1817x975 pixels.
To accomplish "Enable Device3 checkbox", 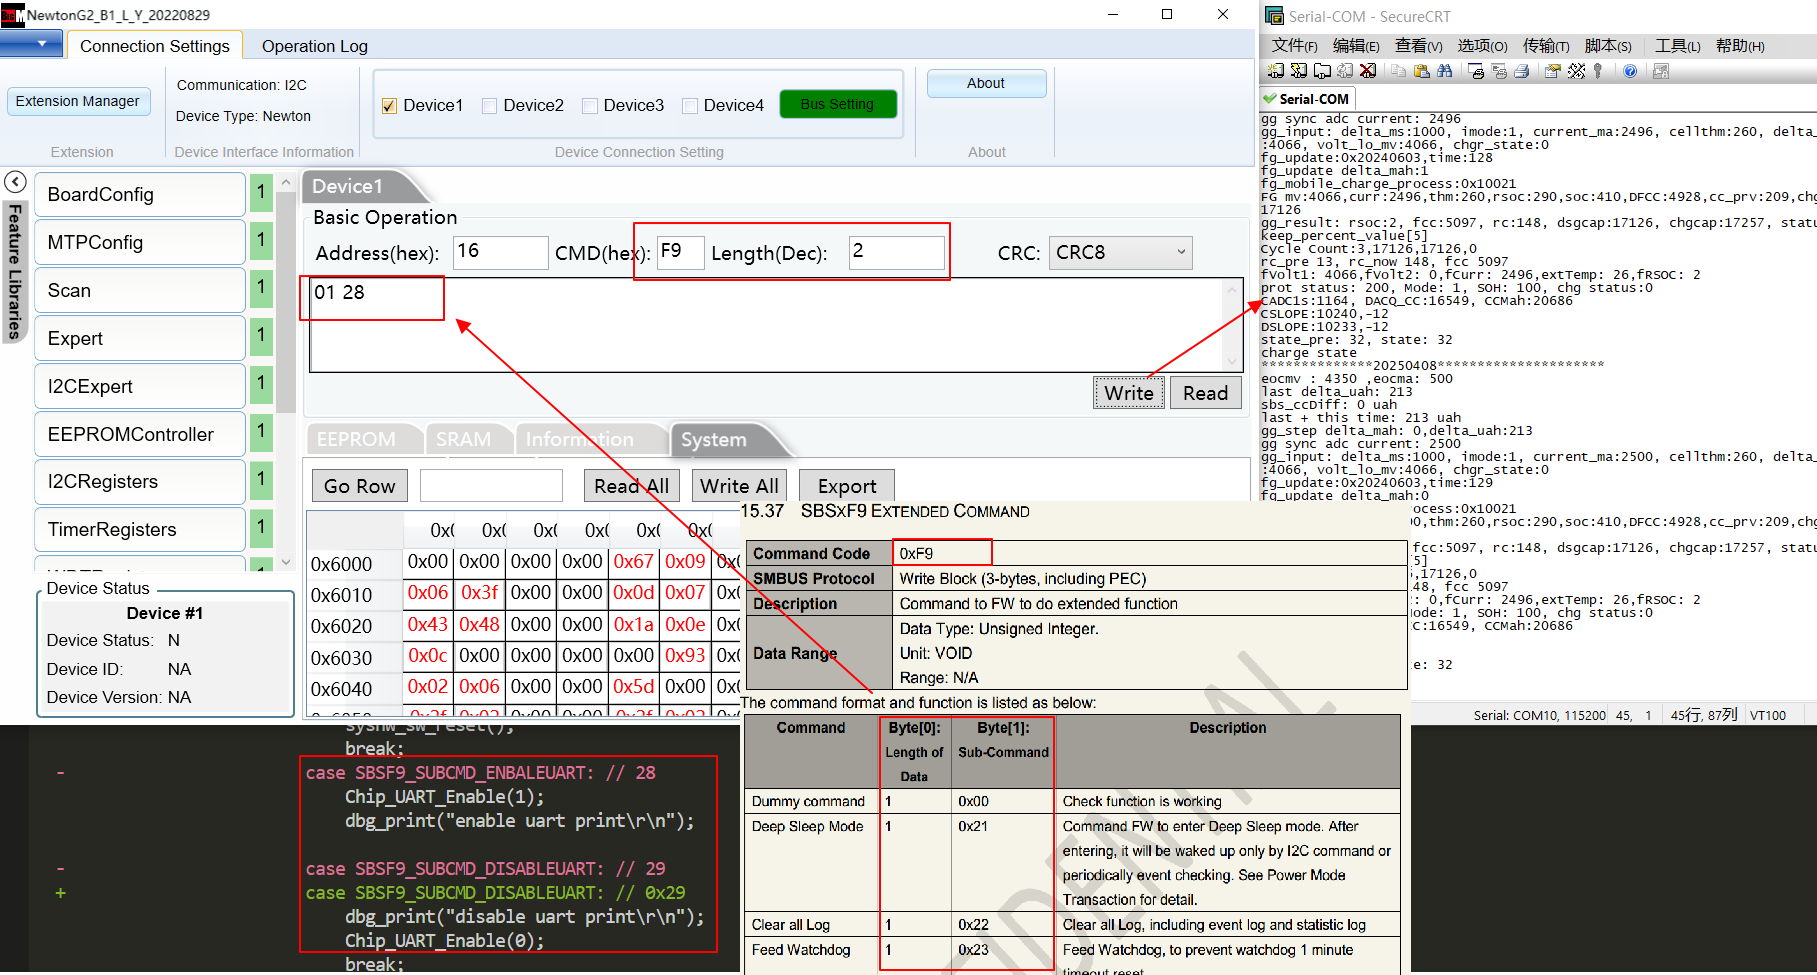I will coord(590,106).
